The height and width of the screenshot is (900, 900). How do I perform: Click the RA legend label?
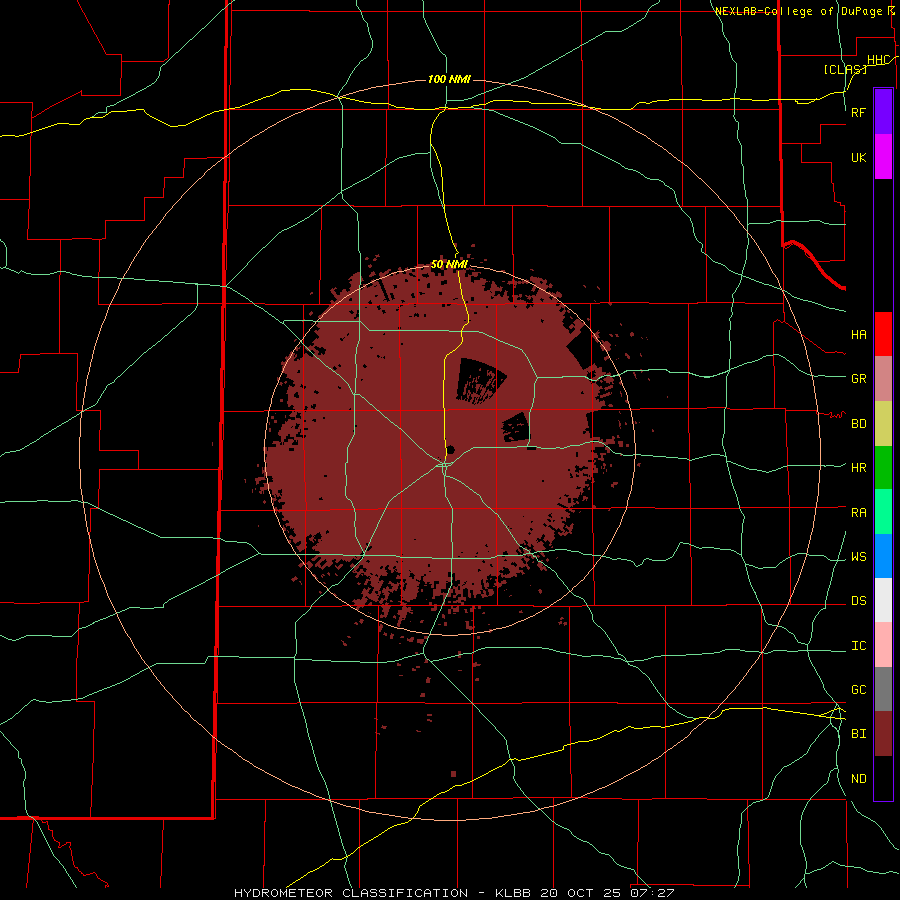(859, 513)
